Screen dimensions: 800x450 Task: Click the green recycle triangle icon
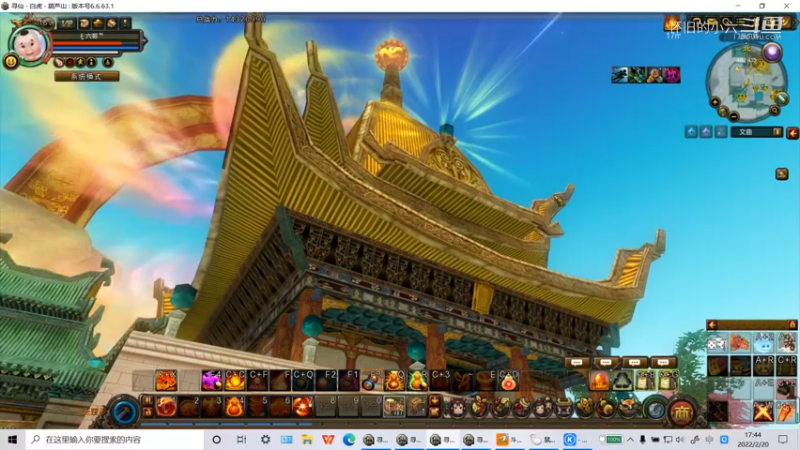click(622, 381)
